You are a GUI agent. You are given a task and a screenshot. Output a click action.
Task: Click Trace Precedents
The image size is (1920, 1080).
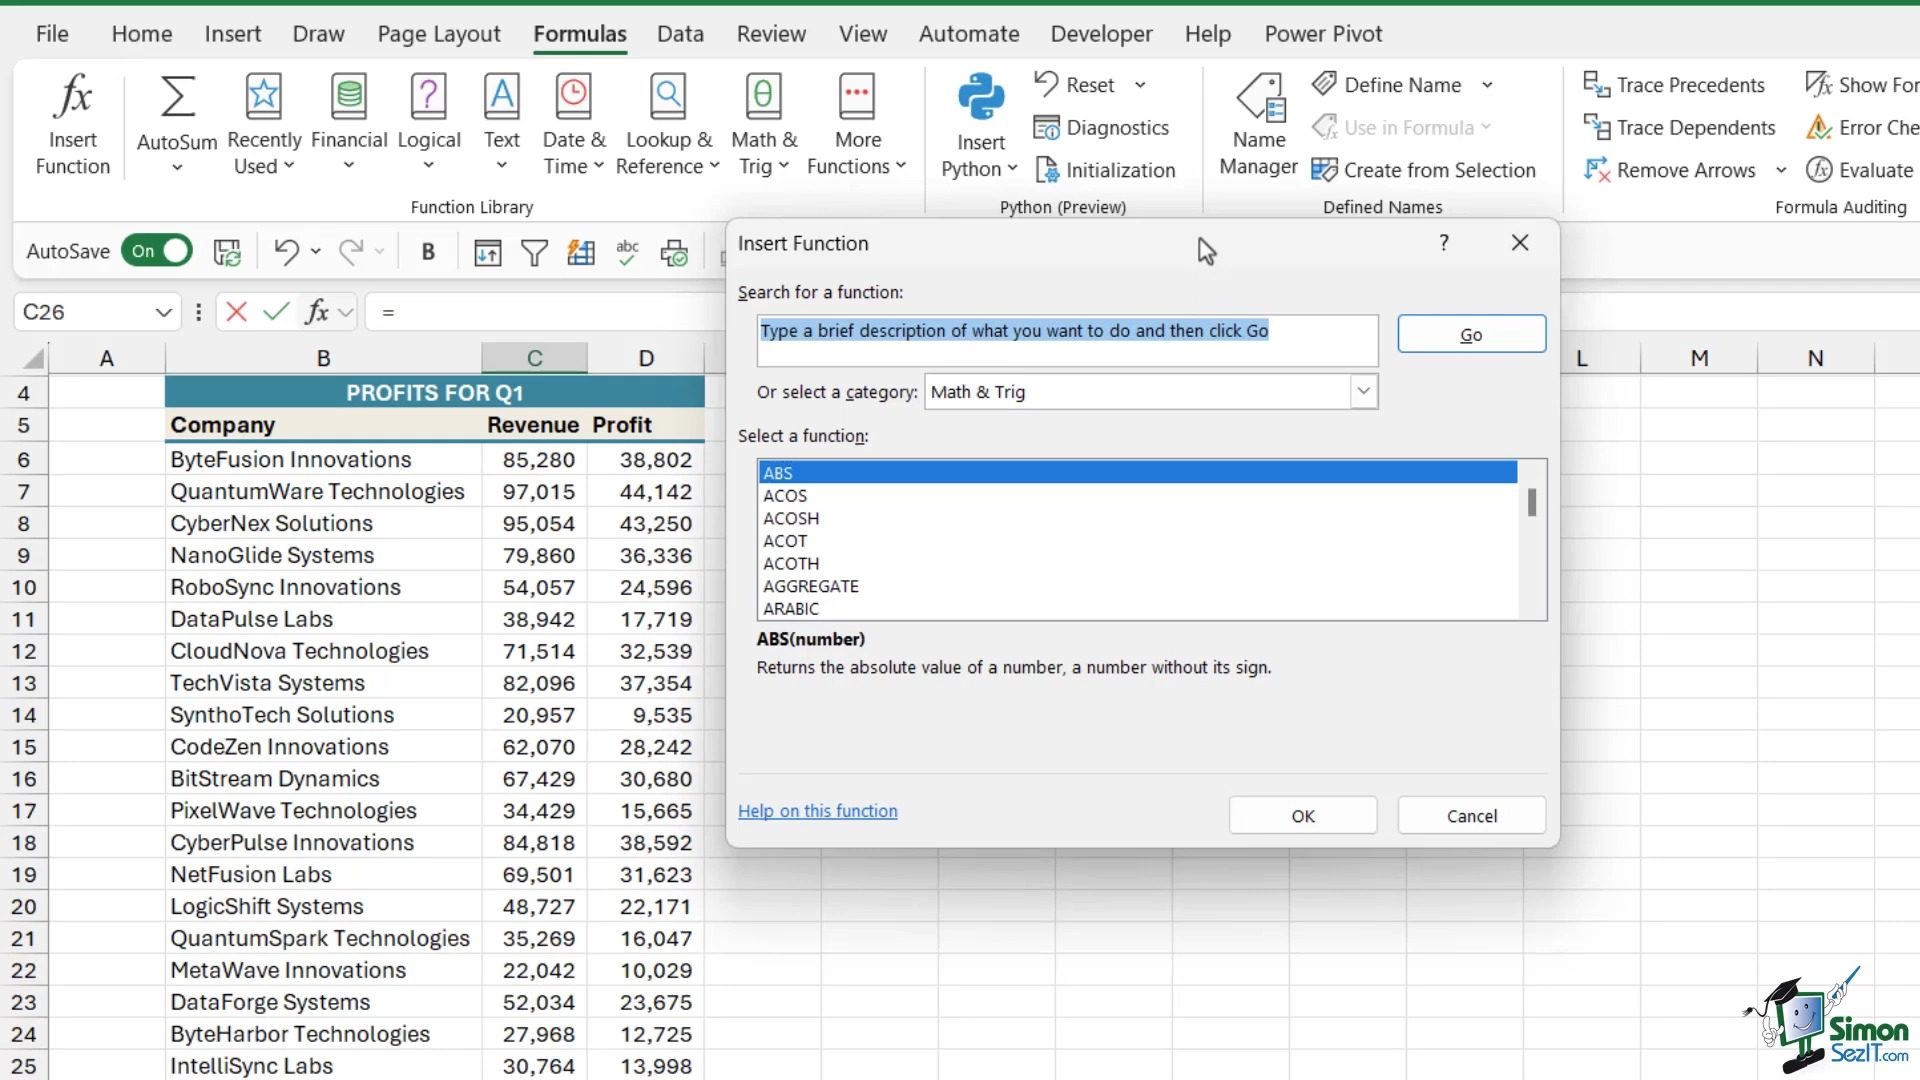[1675, 85]
